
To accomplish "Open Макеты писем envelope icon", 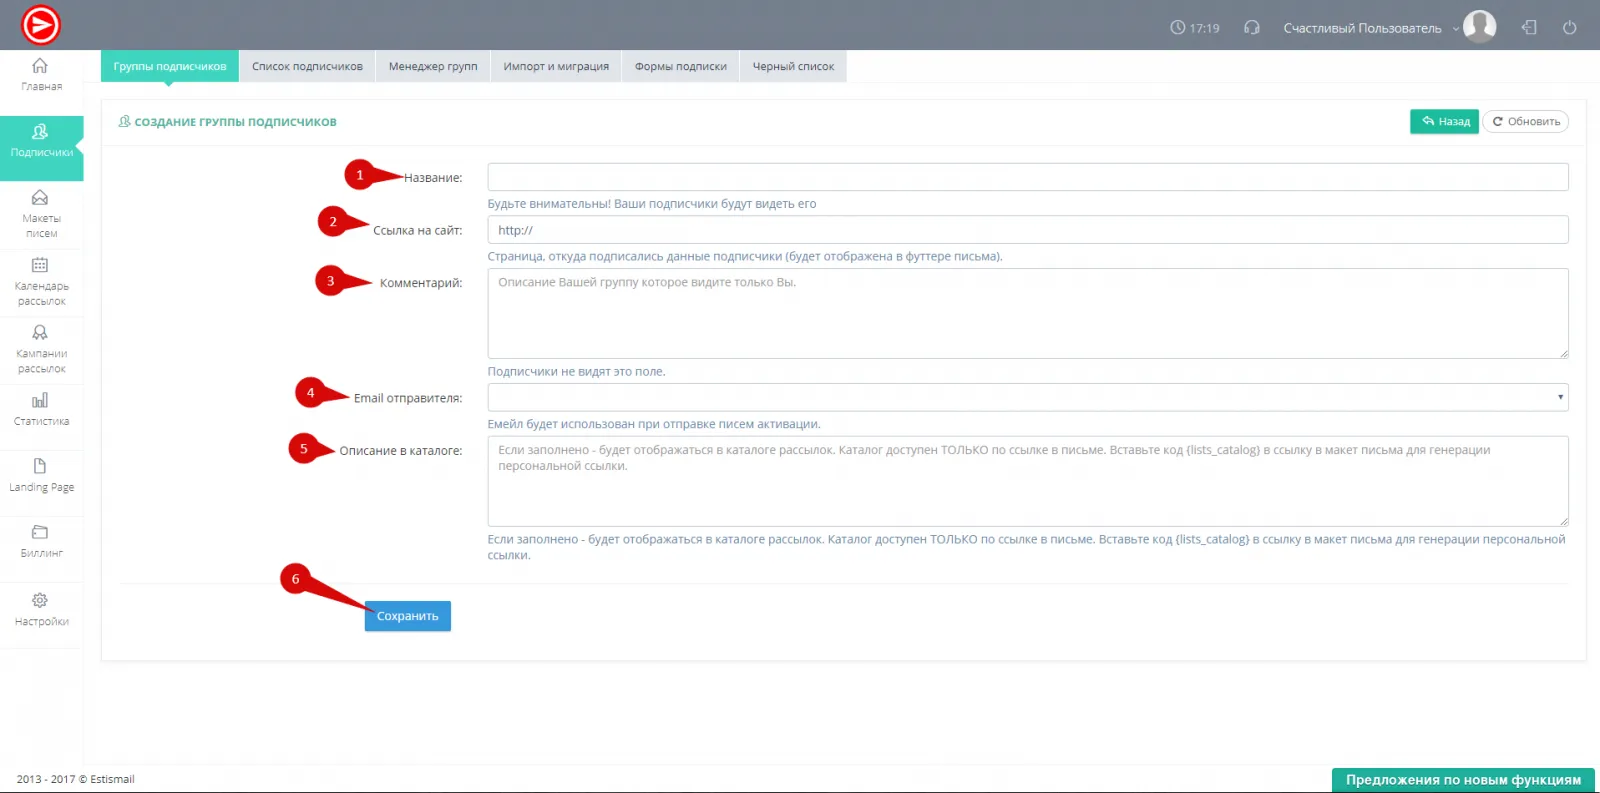I will 40,198.
